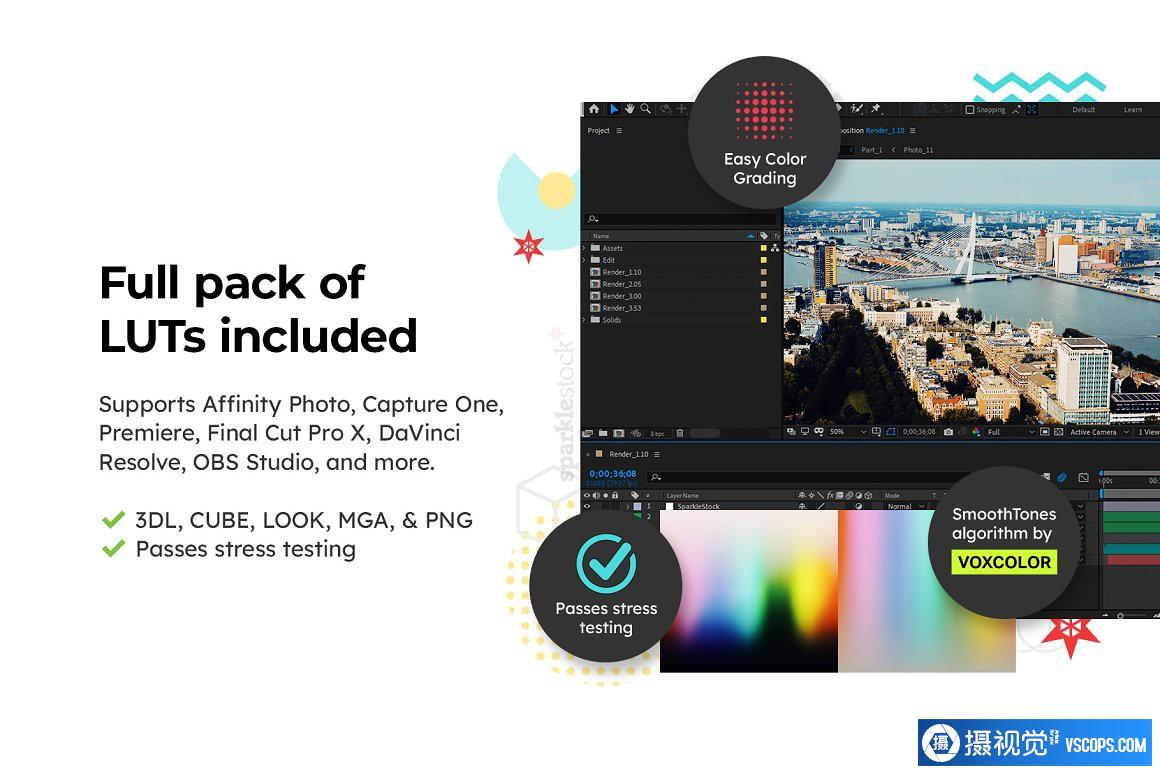This screenshot has width=1160, height=774.
Task: Hide the SparkleStock layer with eye icon
Action: (x=587, y=507)
